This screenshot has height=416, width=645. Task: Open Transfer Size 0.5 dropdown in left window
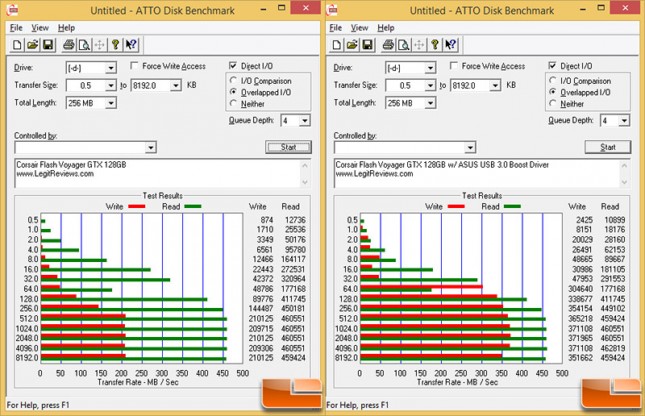pyautogui.click(x=111, y=86)
